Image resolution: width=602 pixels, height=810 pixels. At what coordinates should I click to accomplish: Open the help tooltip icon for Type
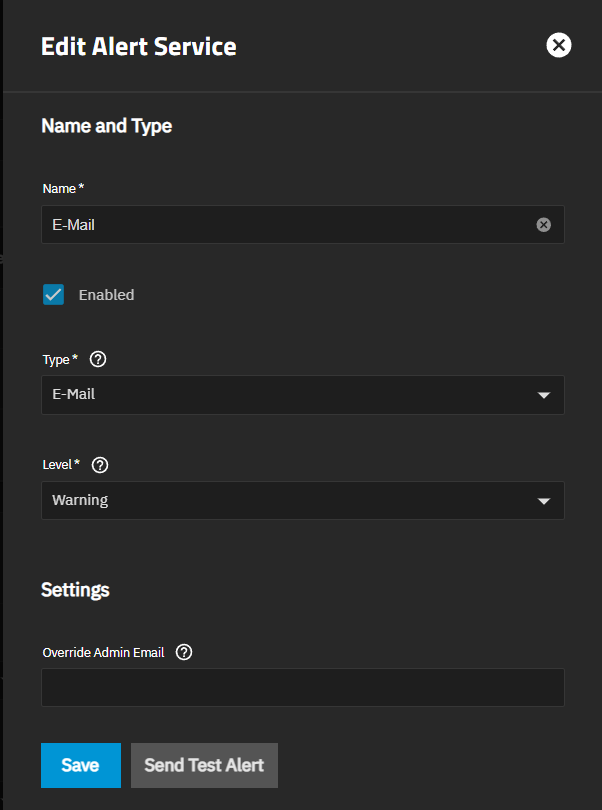click(x=98, y=359)
